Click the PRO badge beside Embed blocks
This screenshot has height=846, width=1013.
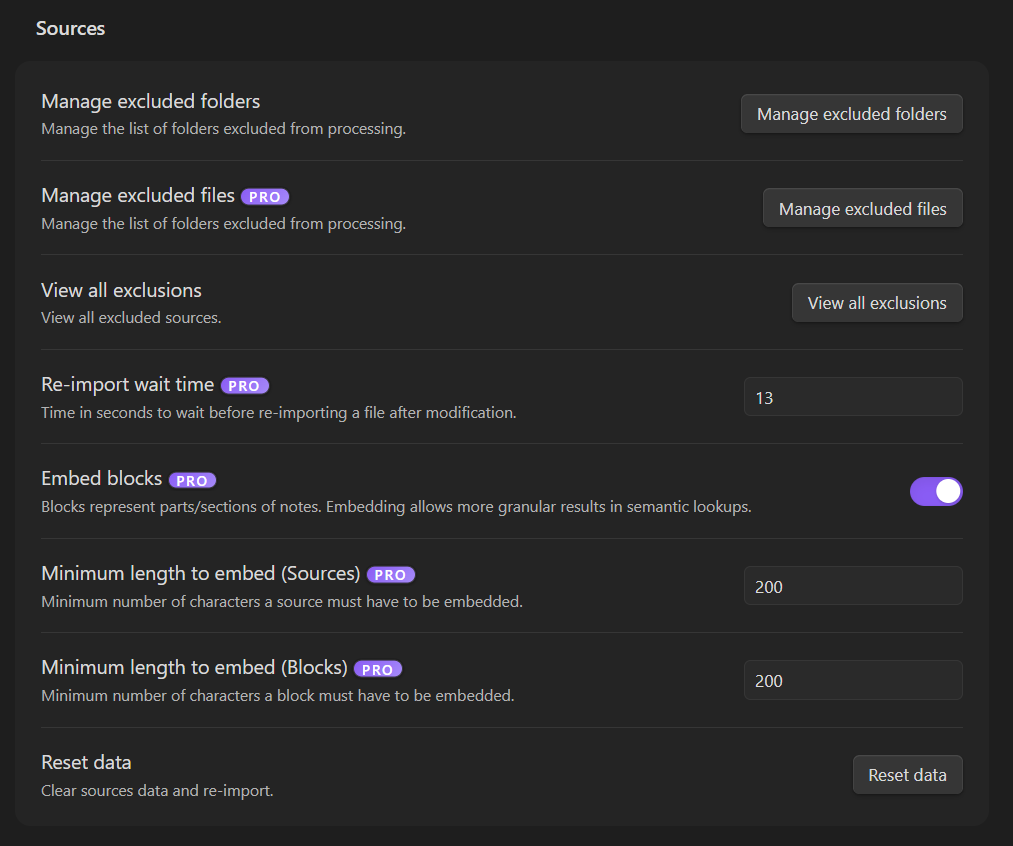(192, 480)
